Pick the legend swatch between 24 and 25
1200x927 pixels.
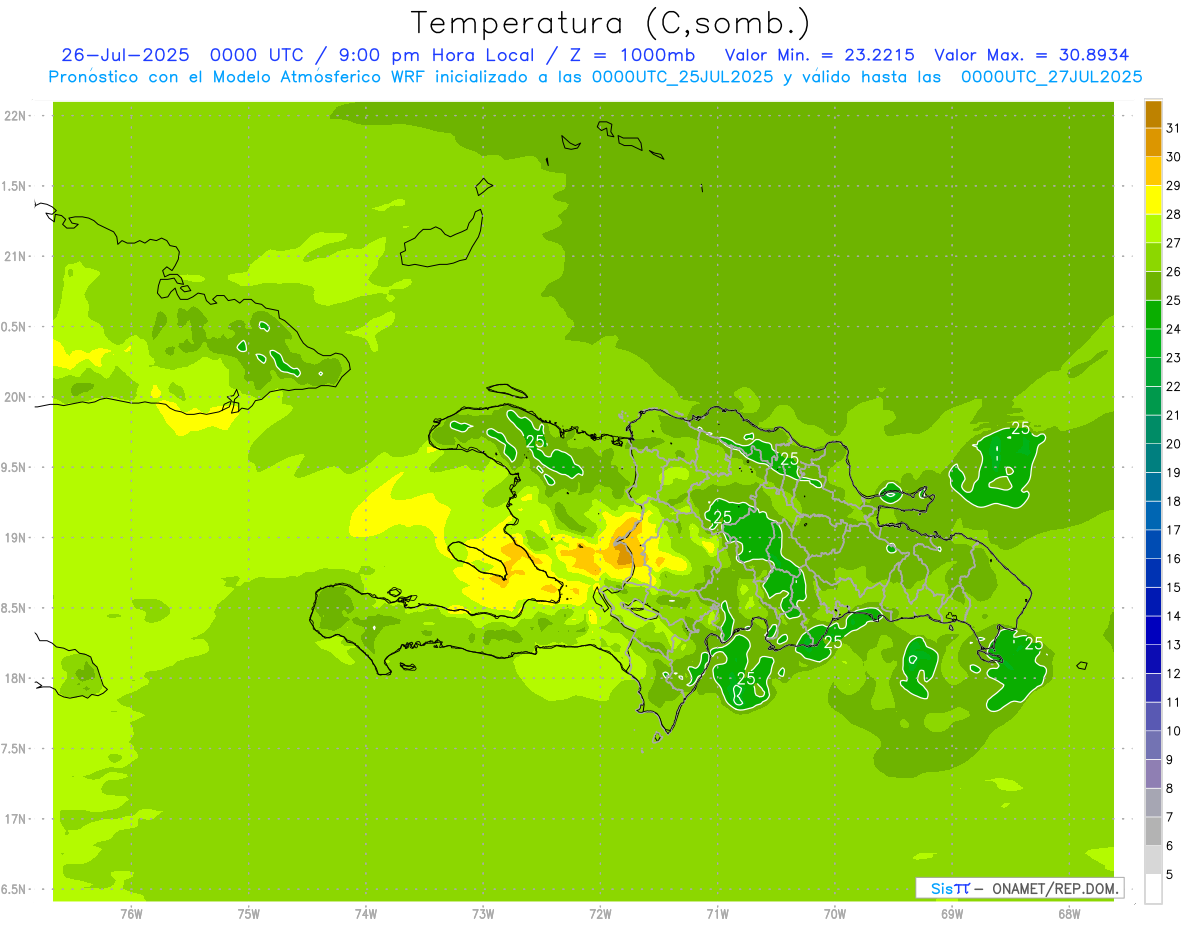pyautogui.click(x=1153, y=315)
